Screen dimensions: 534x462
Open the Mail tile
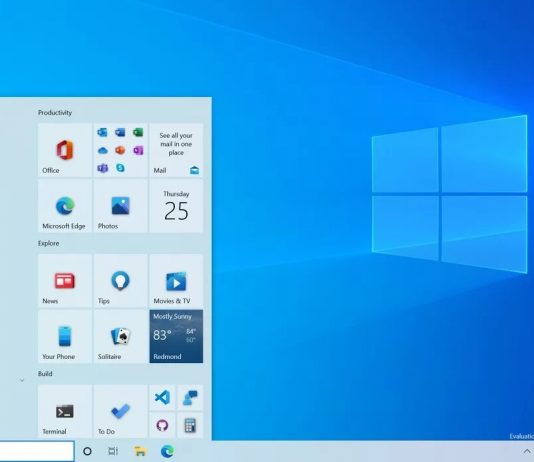tap(176, 150)
